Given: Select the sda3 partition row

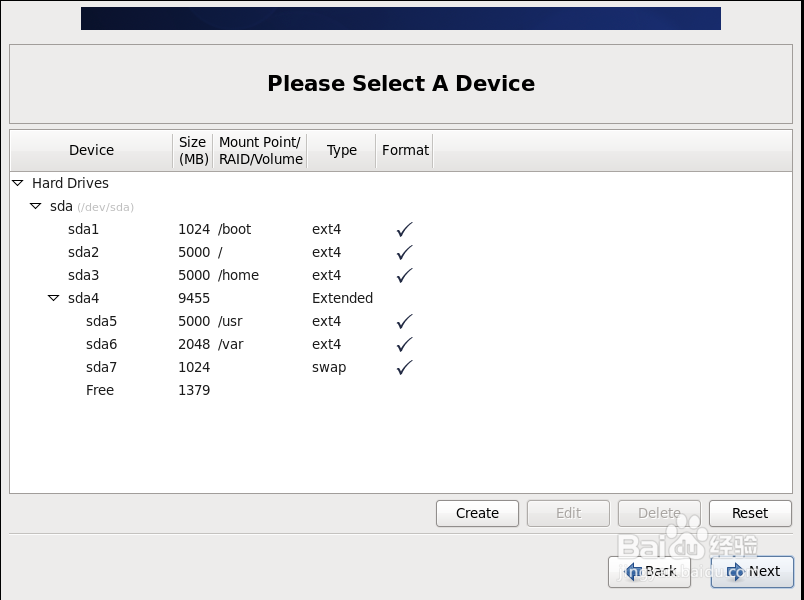Looking at the screenshot, I should click(401, 275).
